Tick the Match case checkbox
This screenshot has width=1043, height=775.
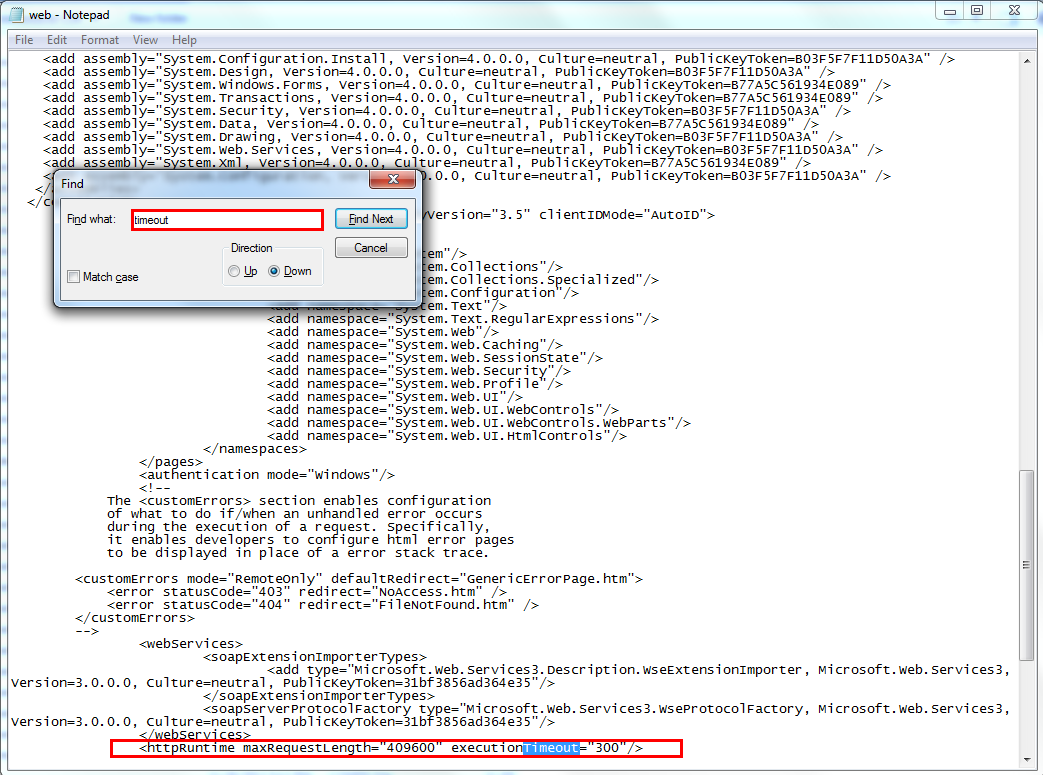(x=74, y=277)
